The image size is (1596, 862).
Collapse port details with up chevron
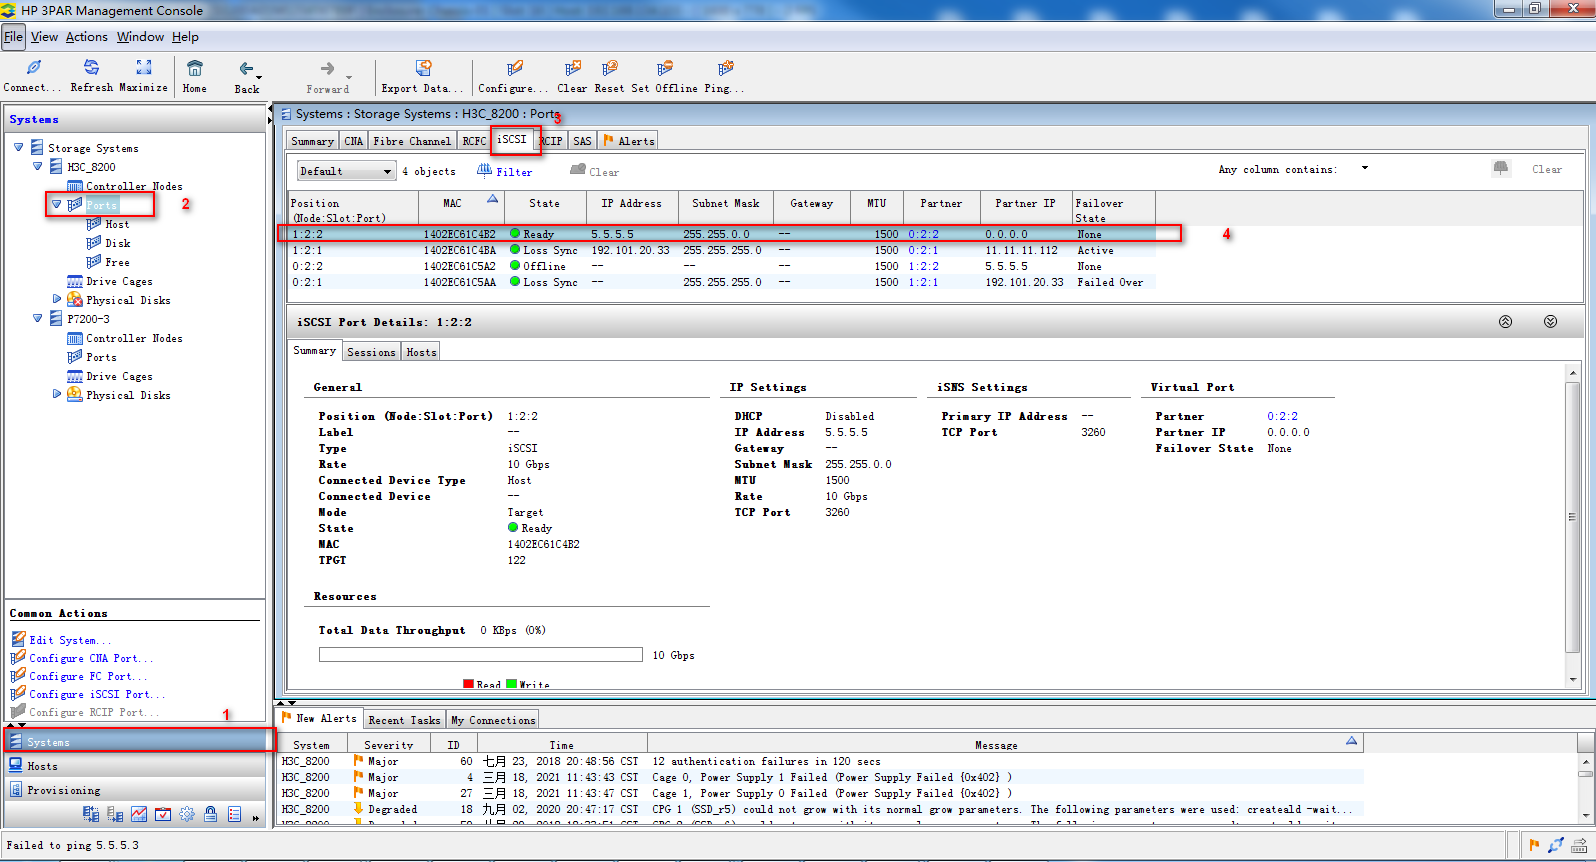pyautogui.click(x=1505, y=322)
